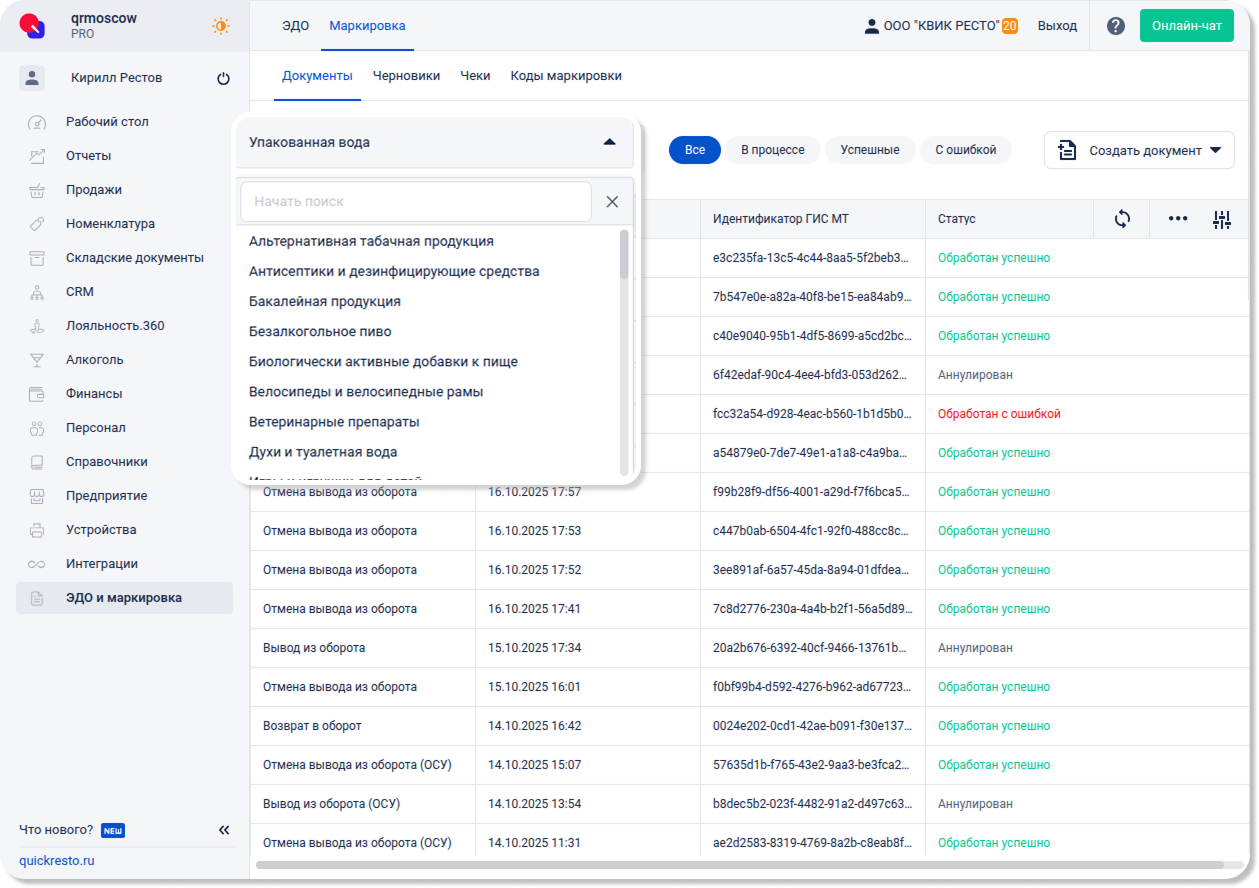Choose 'Безалкогольное пиво' from the list
Viewport: 1259px width, 888px height.
point(320,332)
